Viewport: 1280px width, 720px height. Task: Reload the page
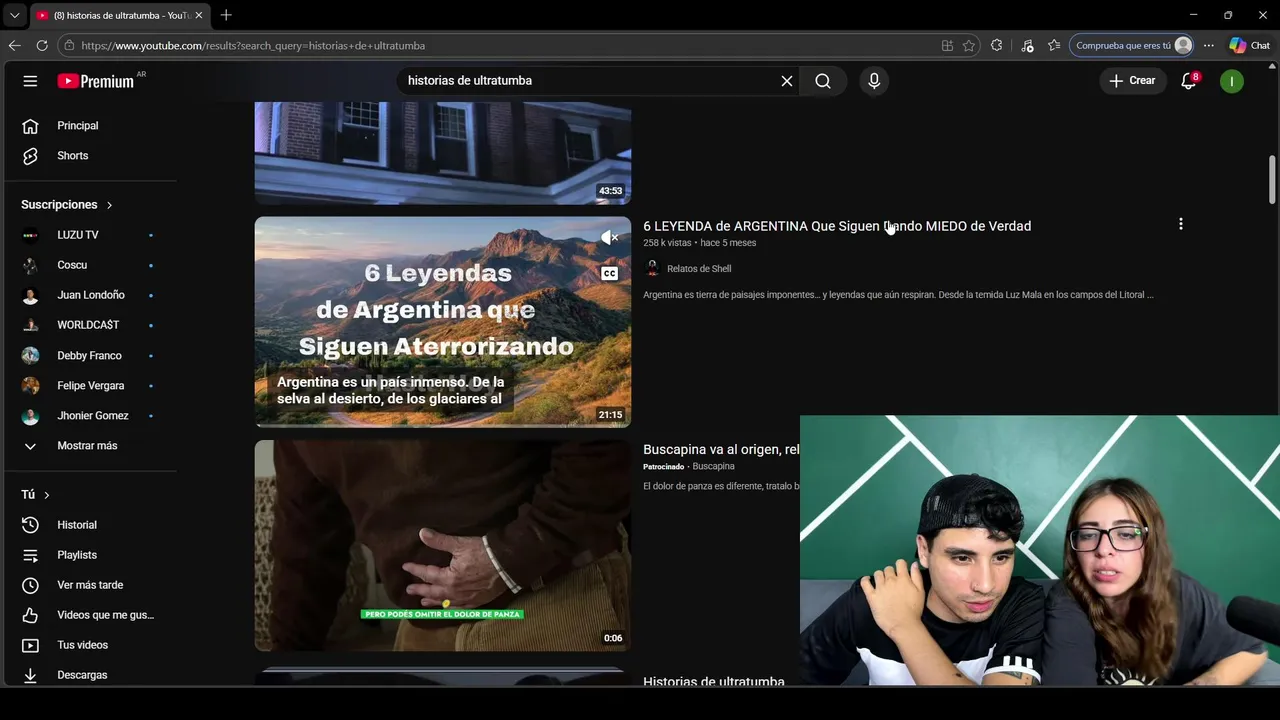coord(42,45)
